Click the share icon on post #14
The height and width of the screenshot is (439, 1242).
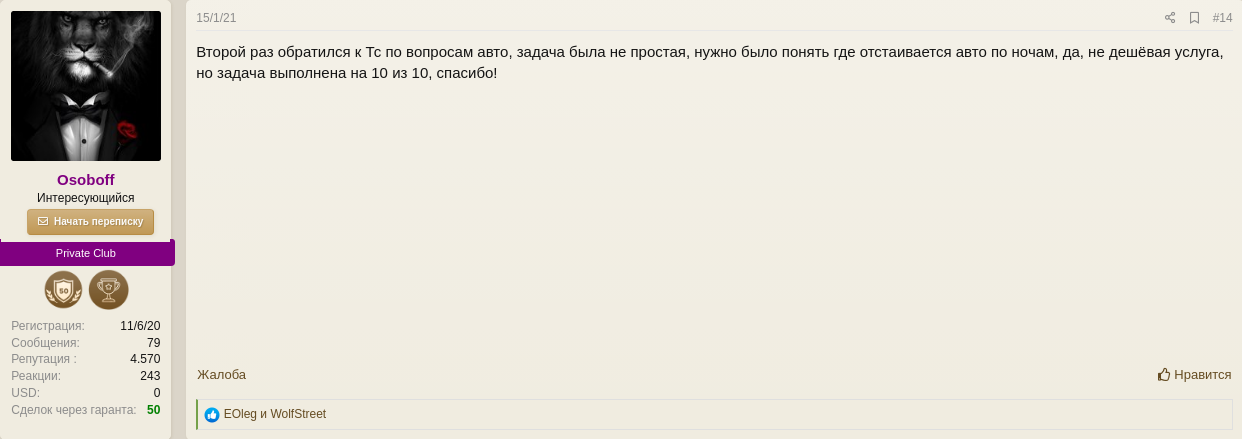coord(1170,18)
